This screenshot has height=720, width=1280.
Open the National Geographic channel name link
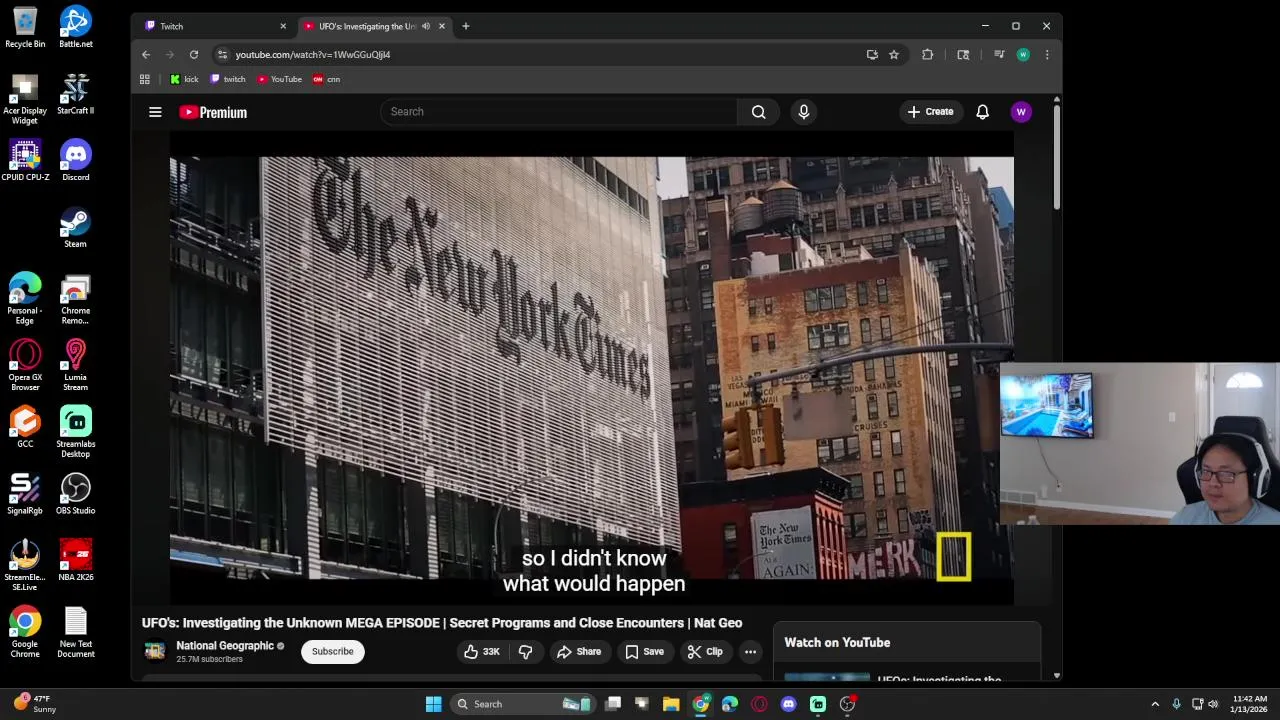(x=225, y=646)
